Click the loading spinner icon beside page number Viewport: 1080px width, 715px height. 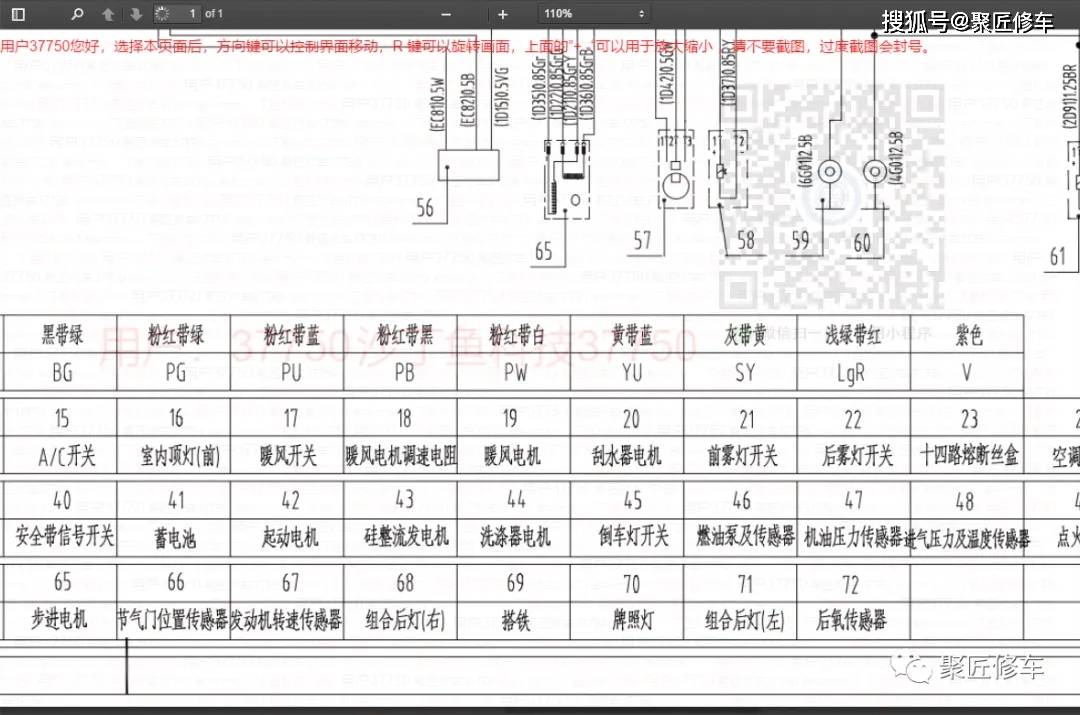pyautogui.click(x=161, y=13)
